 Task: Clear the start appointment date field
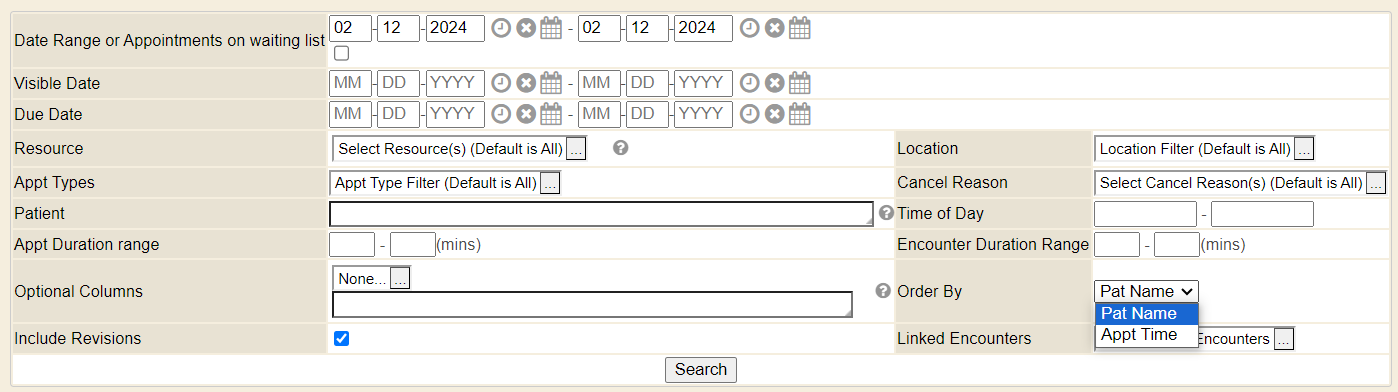(x=526, y=28)
